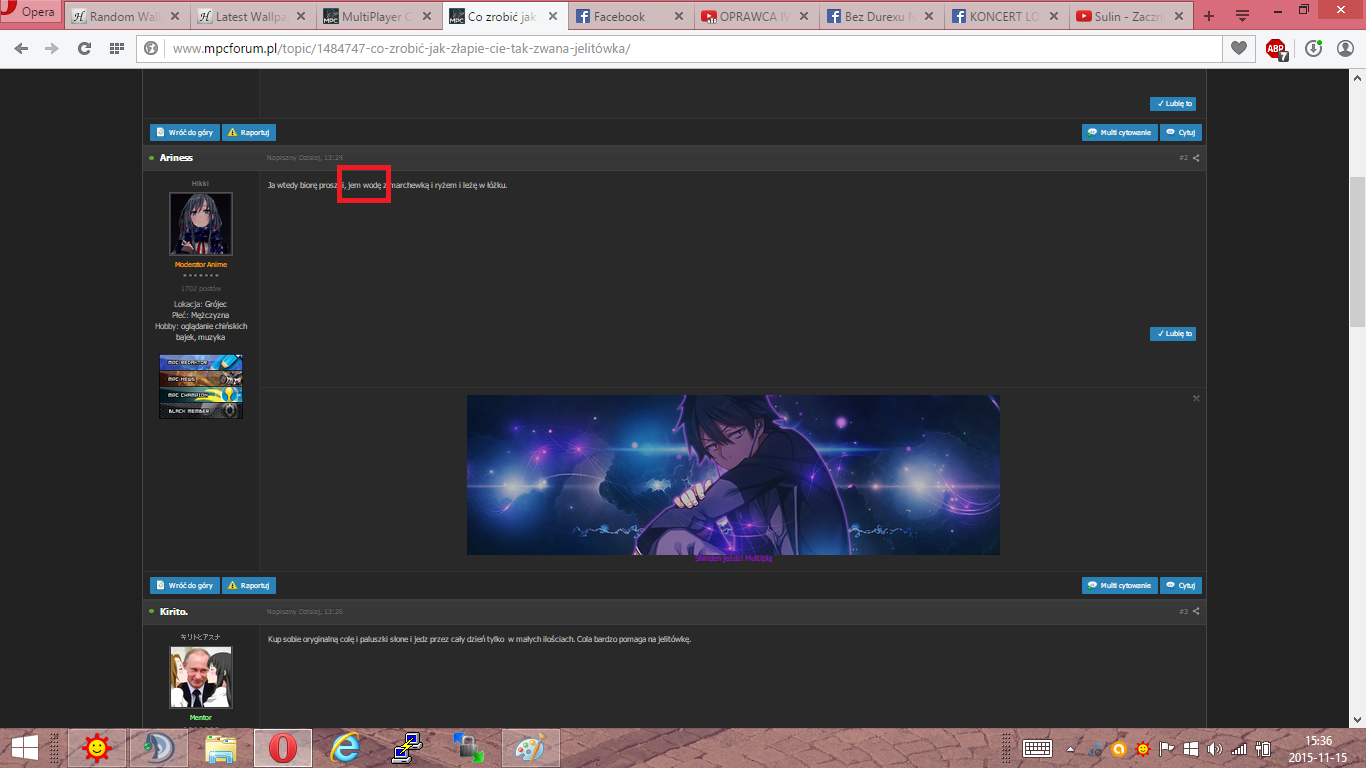Expand the tab menu list icon
The height and width of the screenshot is (768, 1366).
pyautogui.click(x=1243, y=16)
